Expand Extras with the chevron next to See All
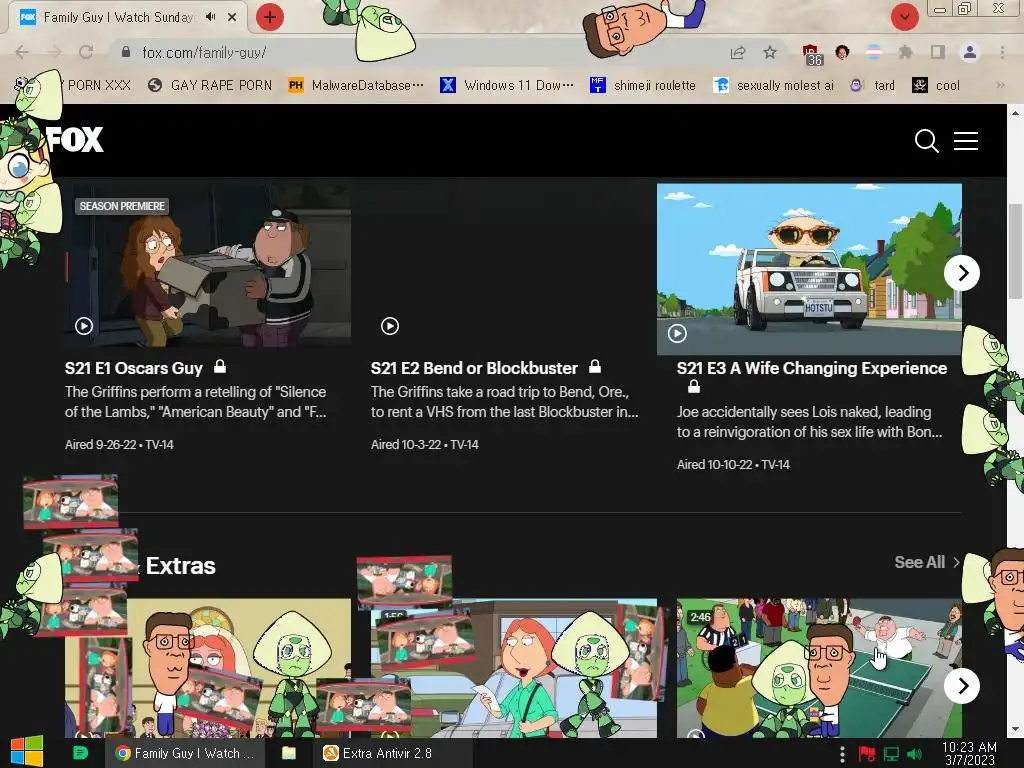This screenshot has height=768, width=1024. pos(956,562)
